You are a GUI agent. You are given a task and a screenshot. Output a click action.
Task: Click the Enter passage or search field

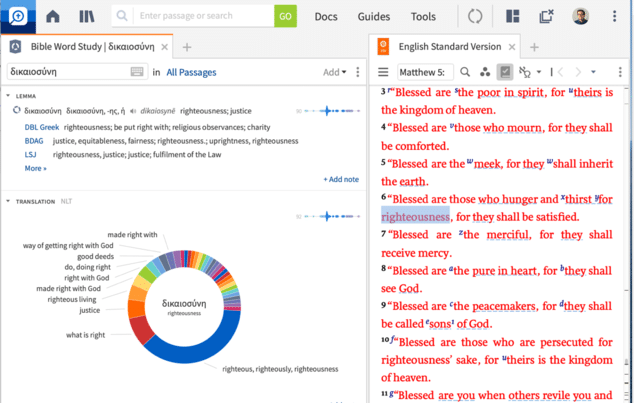(x=203, y=16)
